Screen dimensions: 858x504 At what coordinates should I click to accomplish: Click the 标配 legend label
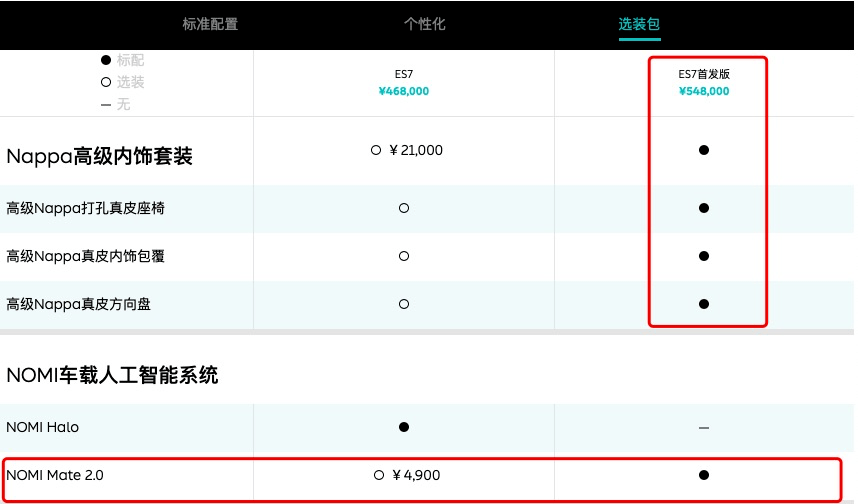130,60
